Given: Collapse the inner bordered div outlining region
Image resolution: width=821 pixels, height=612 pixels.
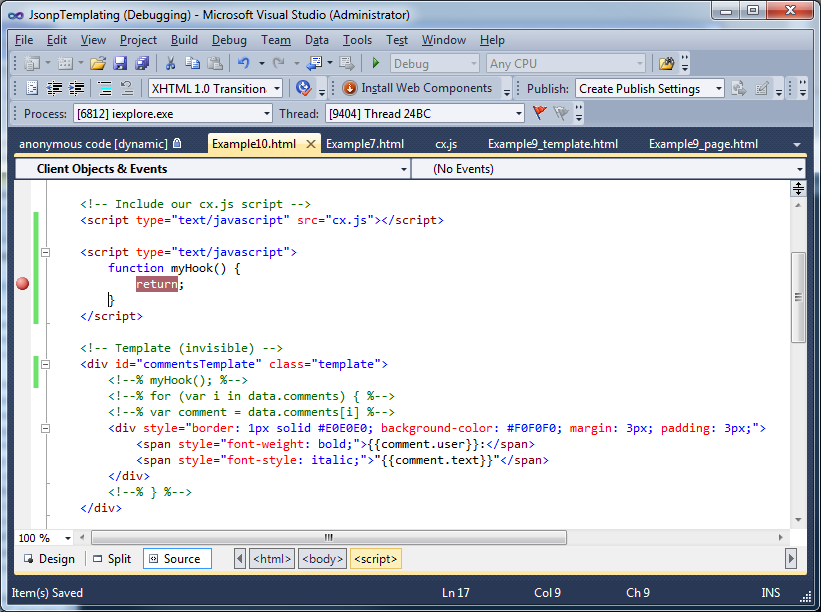Looking at the screenshot, I should (x=46, y=428).
